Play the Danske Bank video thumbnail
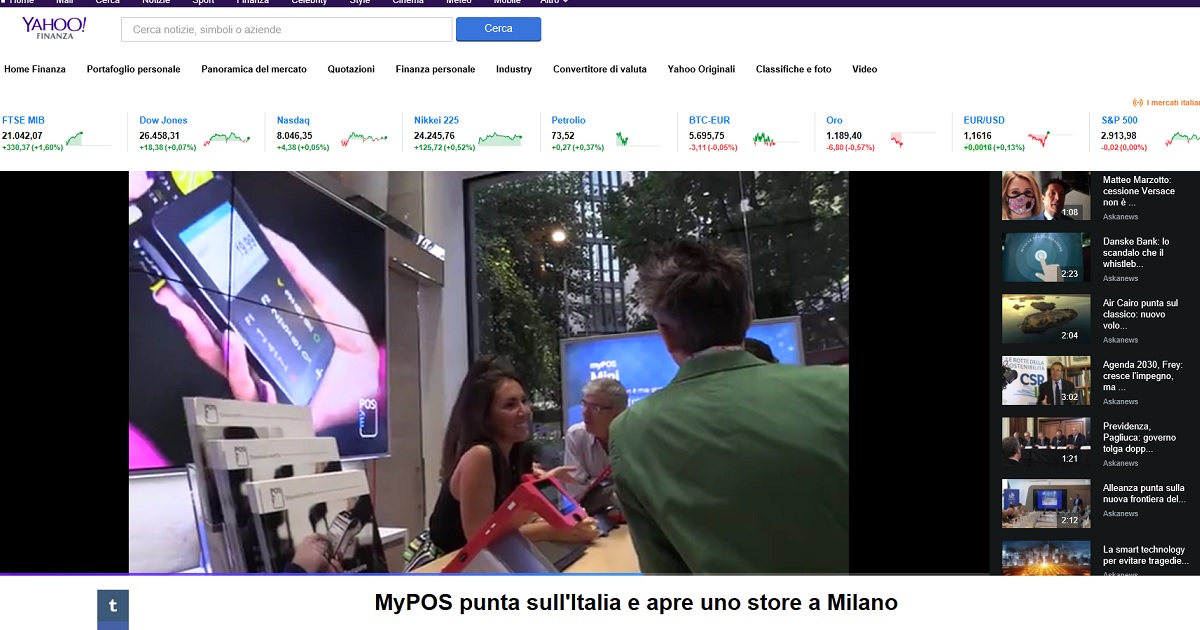The image size is (1200, 630). pos(1046,258)
